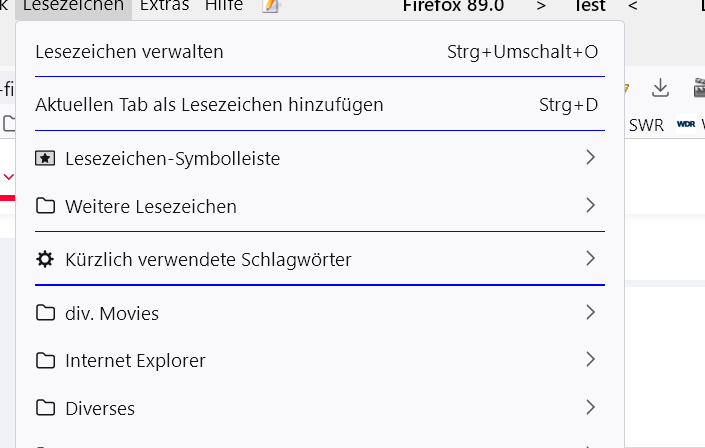Viewport: 705px width, 448px height.
Task: Expand Lesezeichen-Symbolleiste submenu arrow
Action: (590, 157)
